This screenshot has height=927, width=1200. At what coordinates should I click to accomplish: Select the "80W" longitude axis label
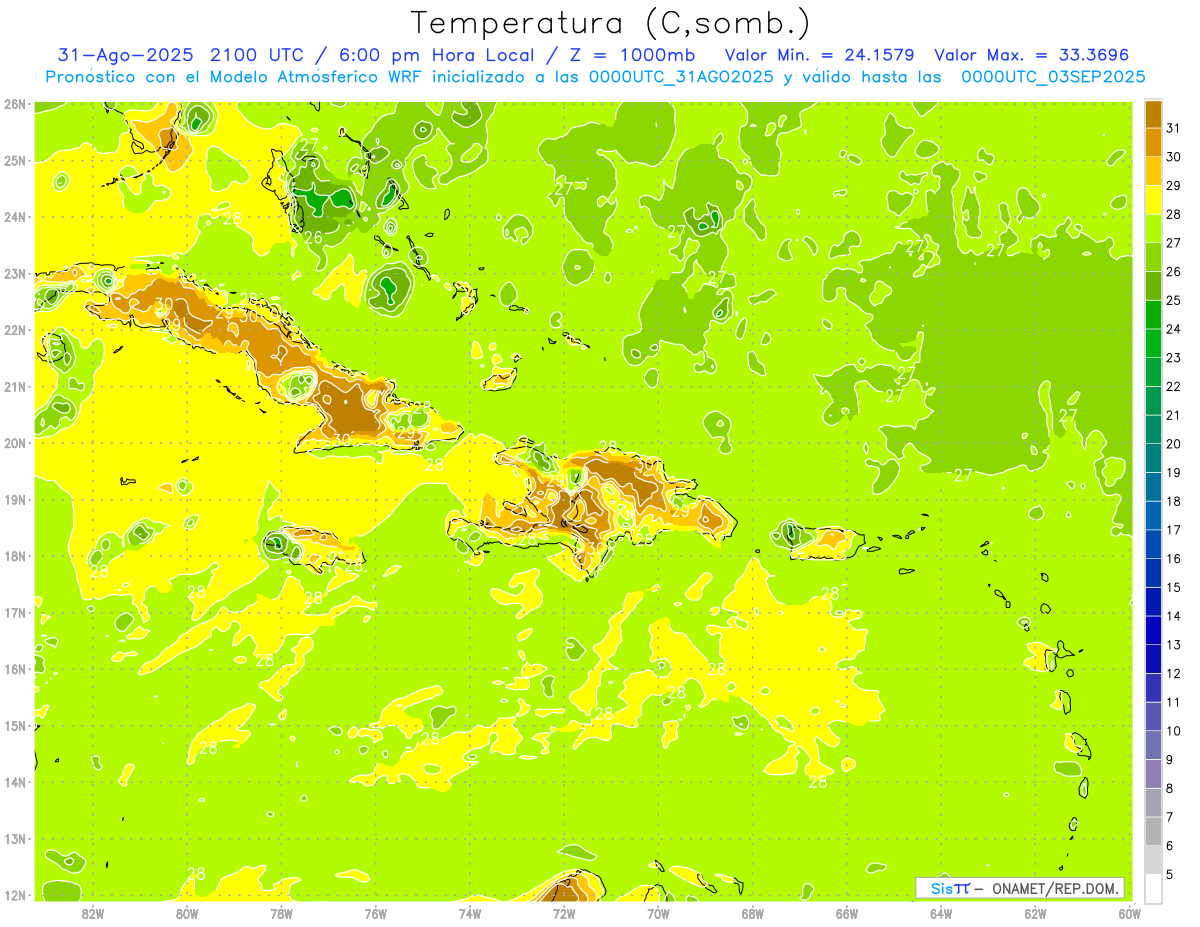187,913
